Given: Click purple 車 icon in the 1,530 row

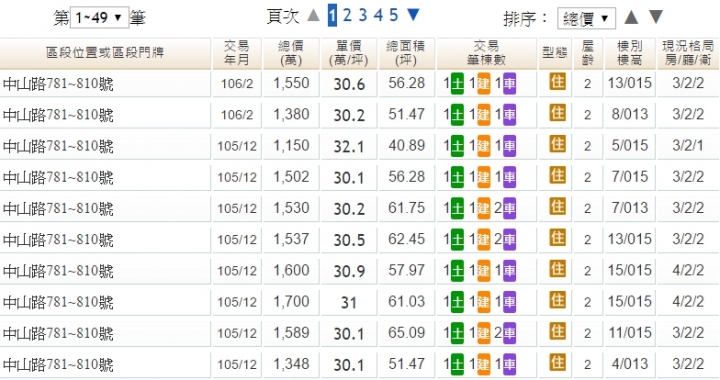Looking at the screenshot, I should click(509, 208).
